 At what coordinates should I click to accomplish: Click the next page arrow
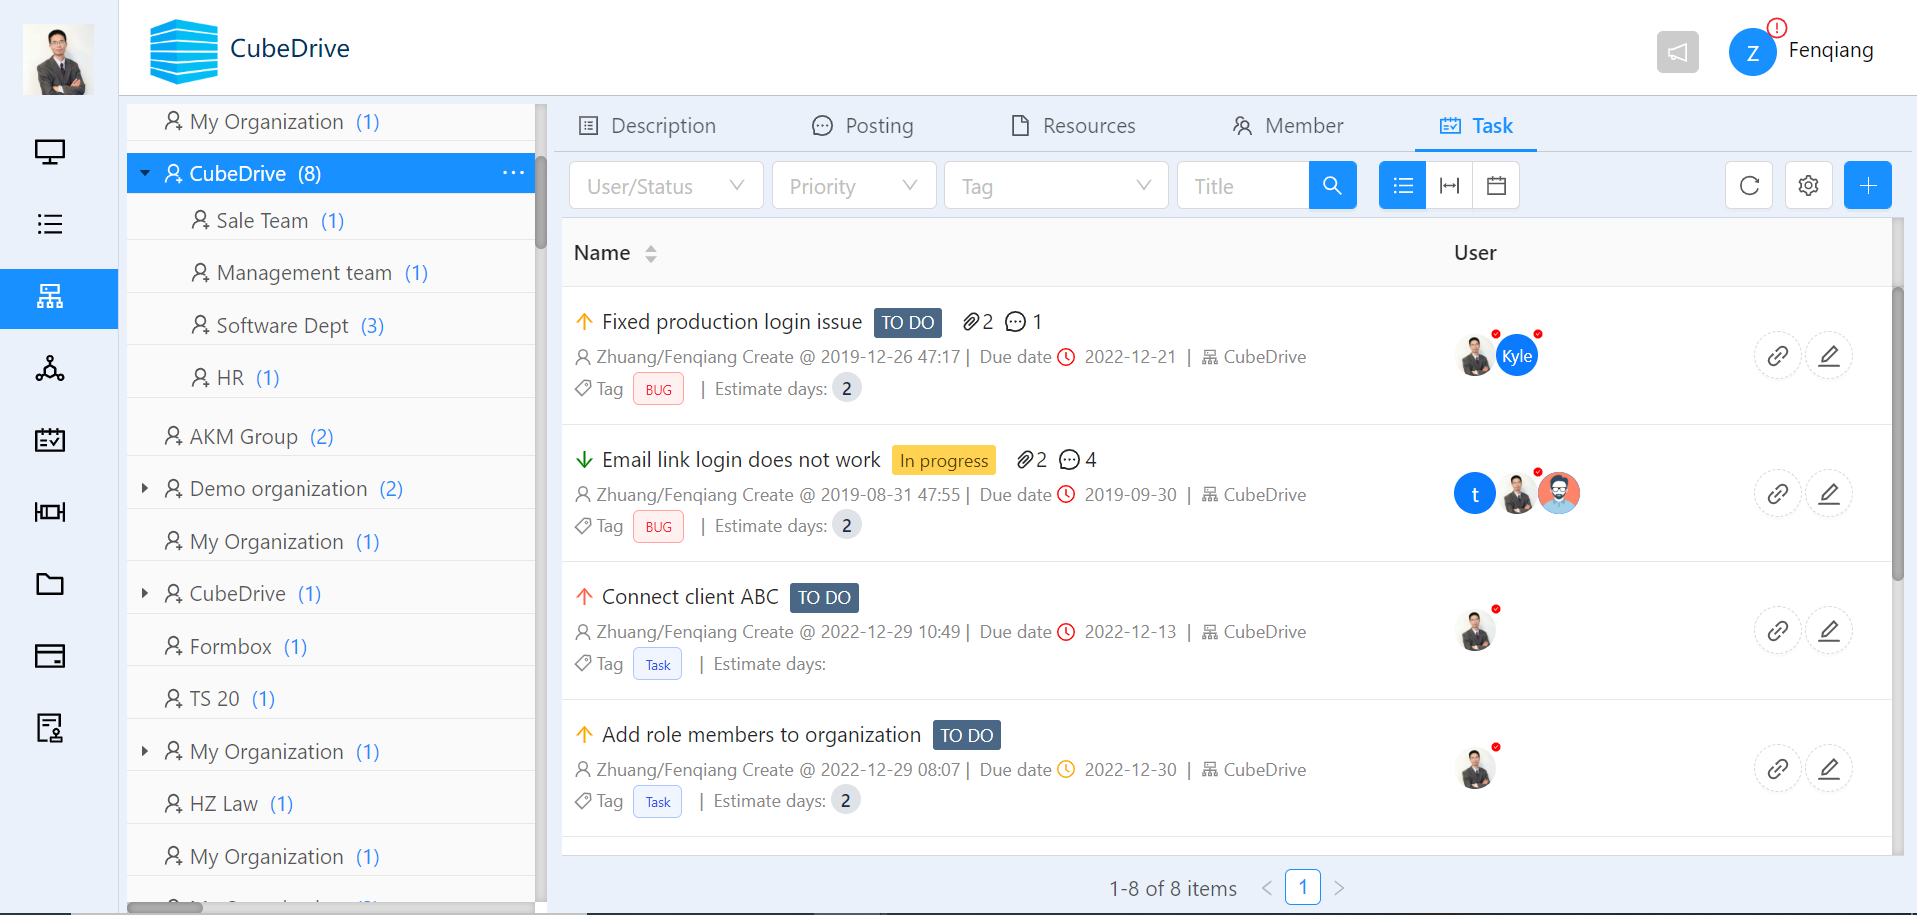pos(1339,888)
